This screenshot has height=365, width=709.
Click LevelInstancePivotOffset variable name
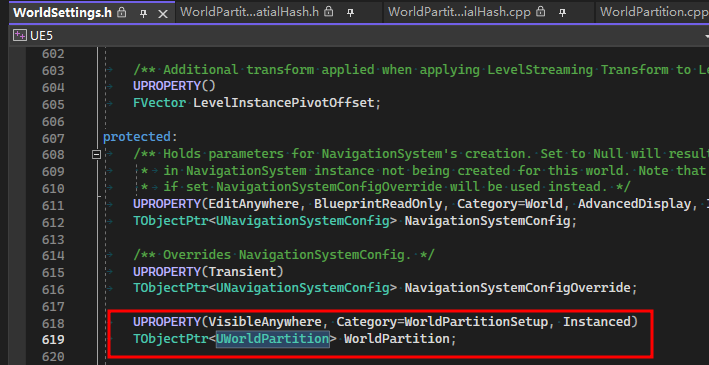point(284,103)
